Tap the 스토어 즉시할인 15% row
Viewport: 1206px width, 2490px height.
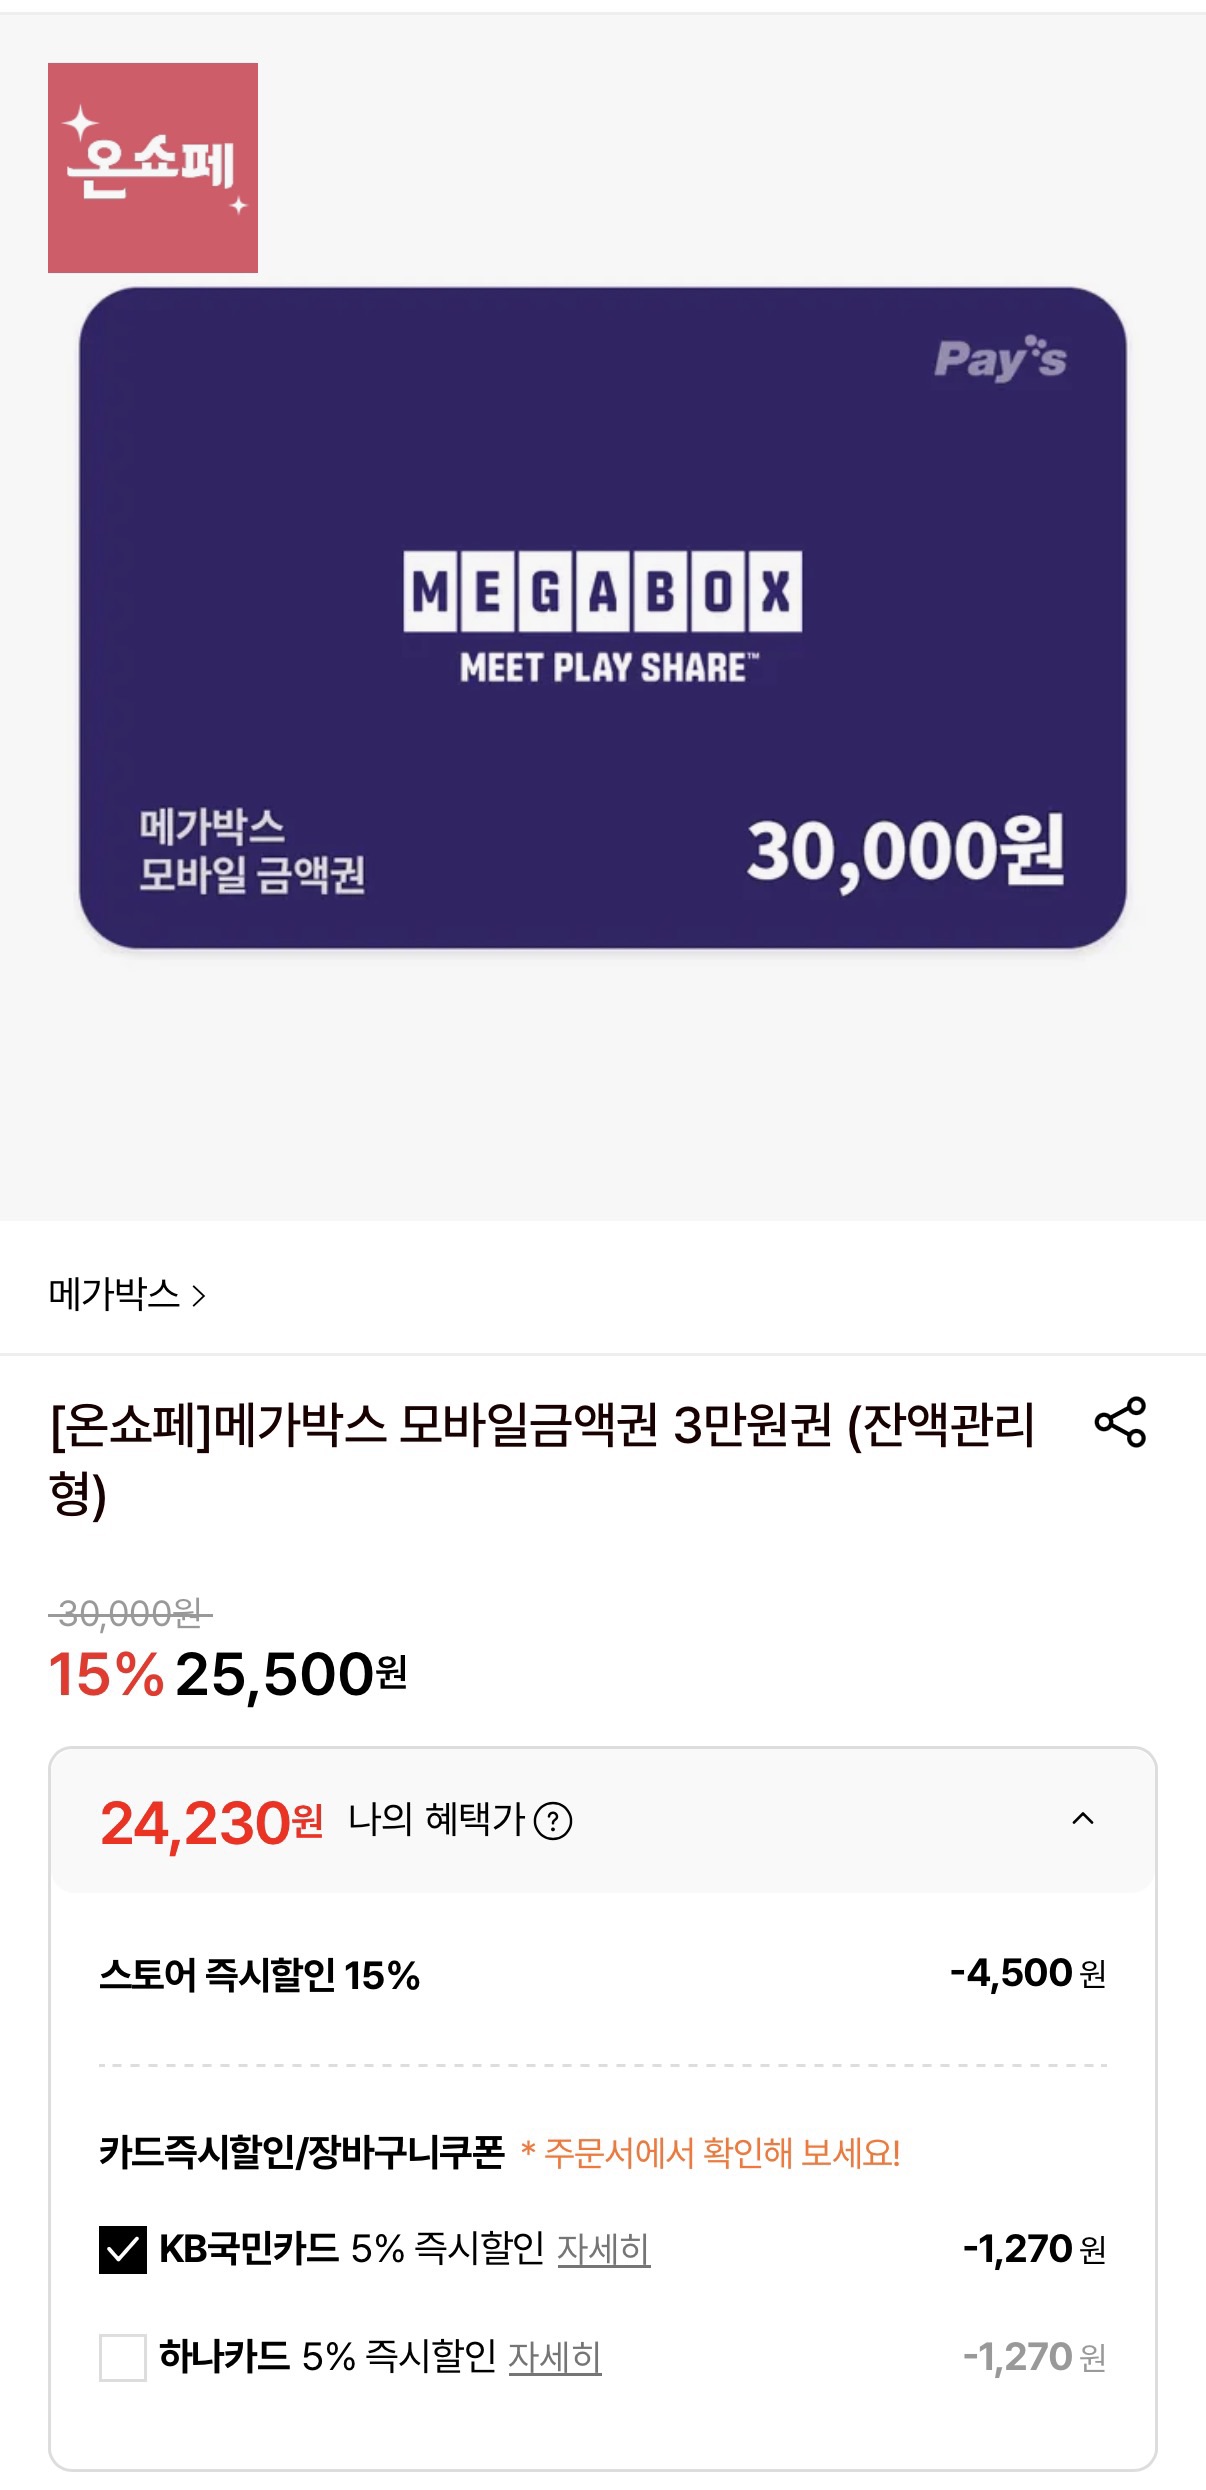(x=260, y=1975)
